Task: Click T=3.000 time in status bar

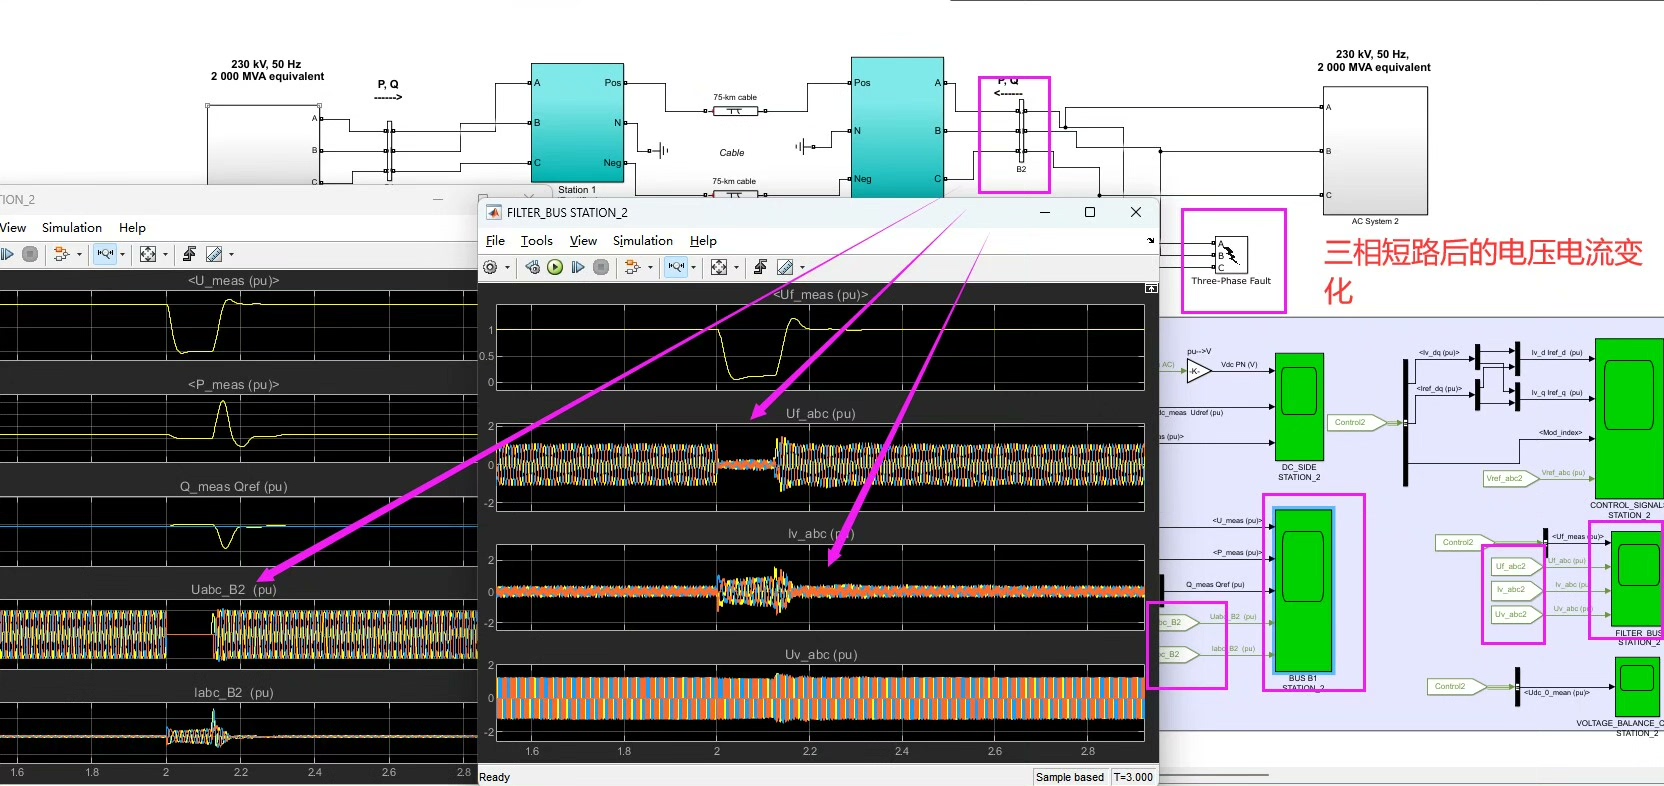Action: (1133, 777)
